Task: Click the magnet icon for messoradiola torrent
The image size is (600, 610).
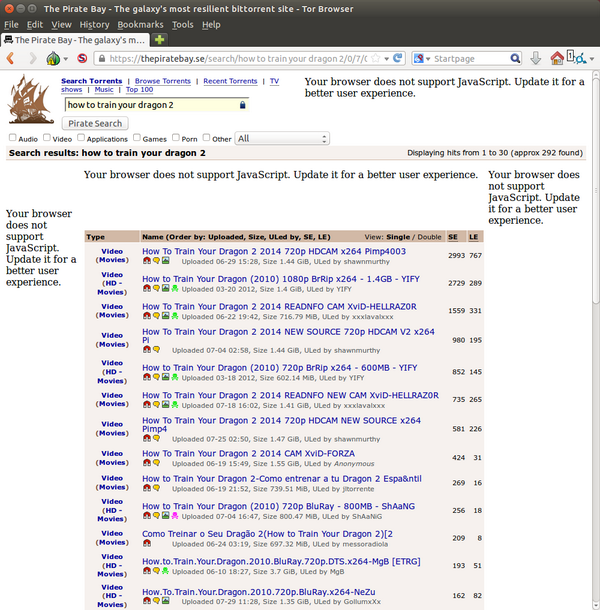Action: click(147, 543)
